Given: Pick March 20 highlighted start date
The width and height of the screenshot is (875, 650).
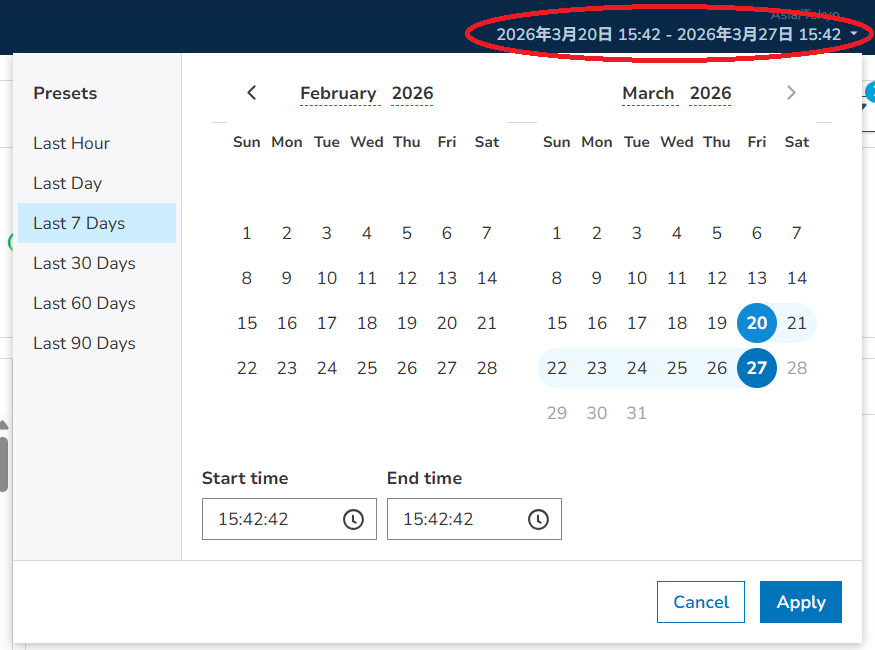Looking at the screenshot, I should [757, 323].
